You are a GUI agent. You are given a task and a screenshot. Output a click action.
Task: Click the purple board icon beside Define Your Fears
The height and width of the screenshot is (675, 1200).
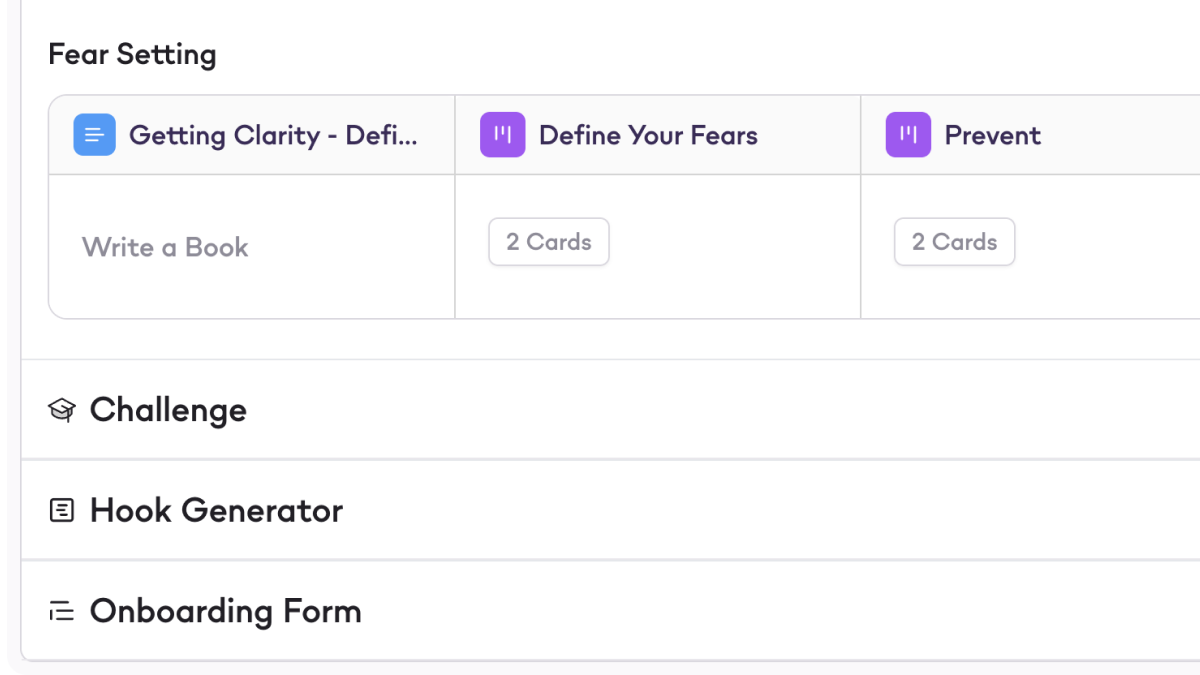[x=502, y=135]
